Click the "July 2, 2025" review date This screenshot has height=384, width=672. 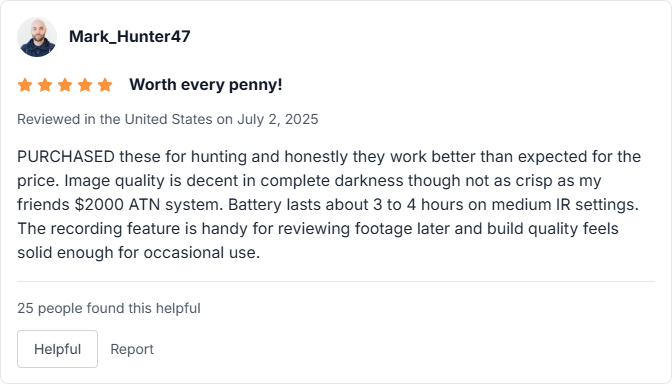click(278, 119)
